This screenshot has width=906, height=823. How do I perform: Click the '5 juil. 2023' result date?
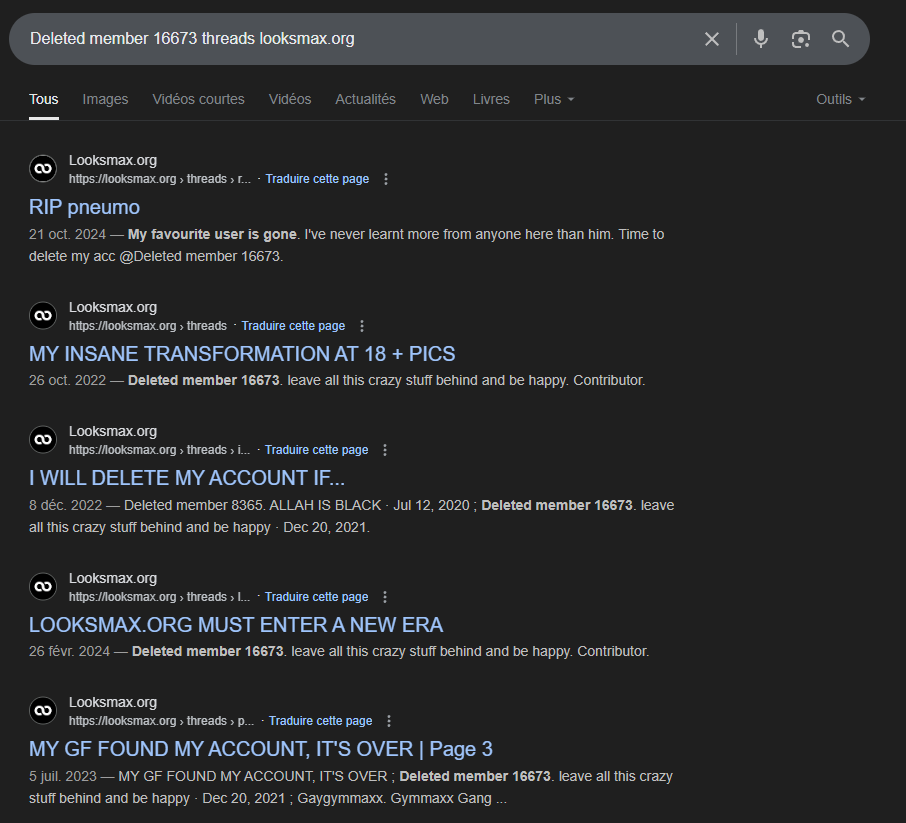click(x=63, y=776)
